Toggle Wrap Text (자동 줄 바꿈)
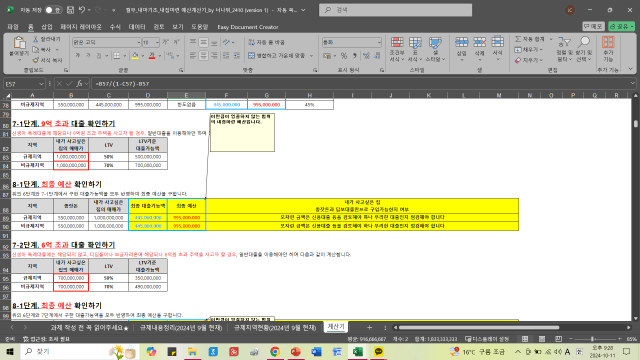The width and height of the screenshot is (640, 360). pos(267,42)
